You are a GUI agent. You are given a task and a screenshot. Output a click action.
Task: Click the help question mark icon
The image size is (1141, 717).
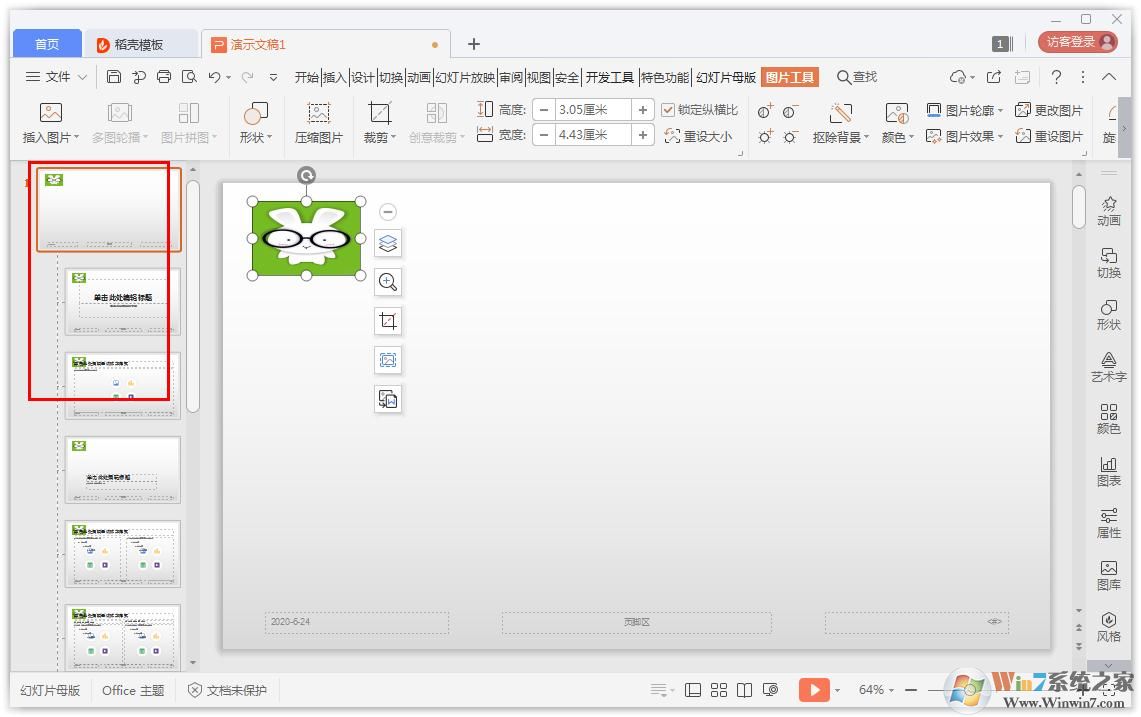(x=1056, y=76)
